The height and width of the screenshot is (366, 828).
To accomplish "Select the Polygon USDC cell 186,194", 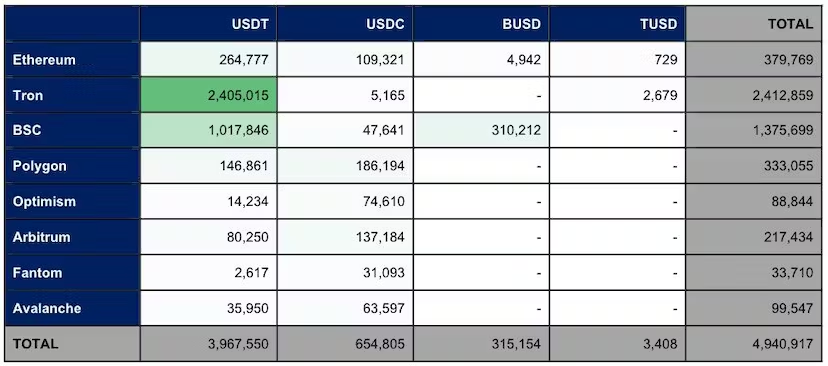I will pos(345,166).
